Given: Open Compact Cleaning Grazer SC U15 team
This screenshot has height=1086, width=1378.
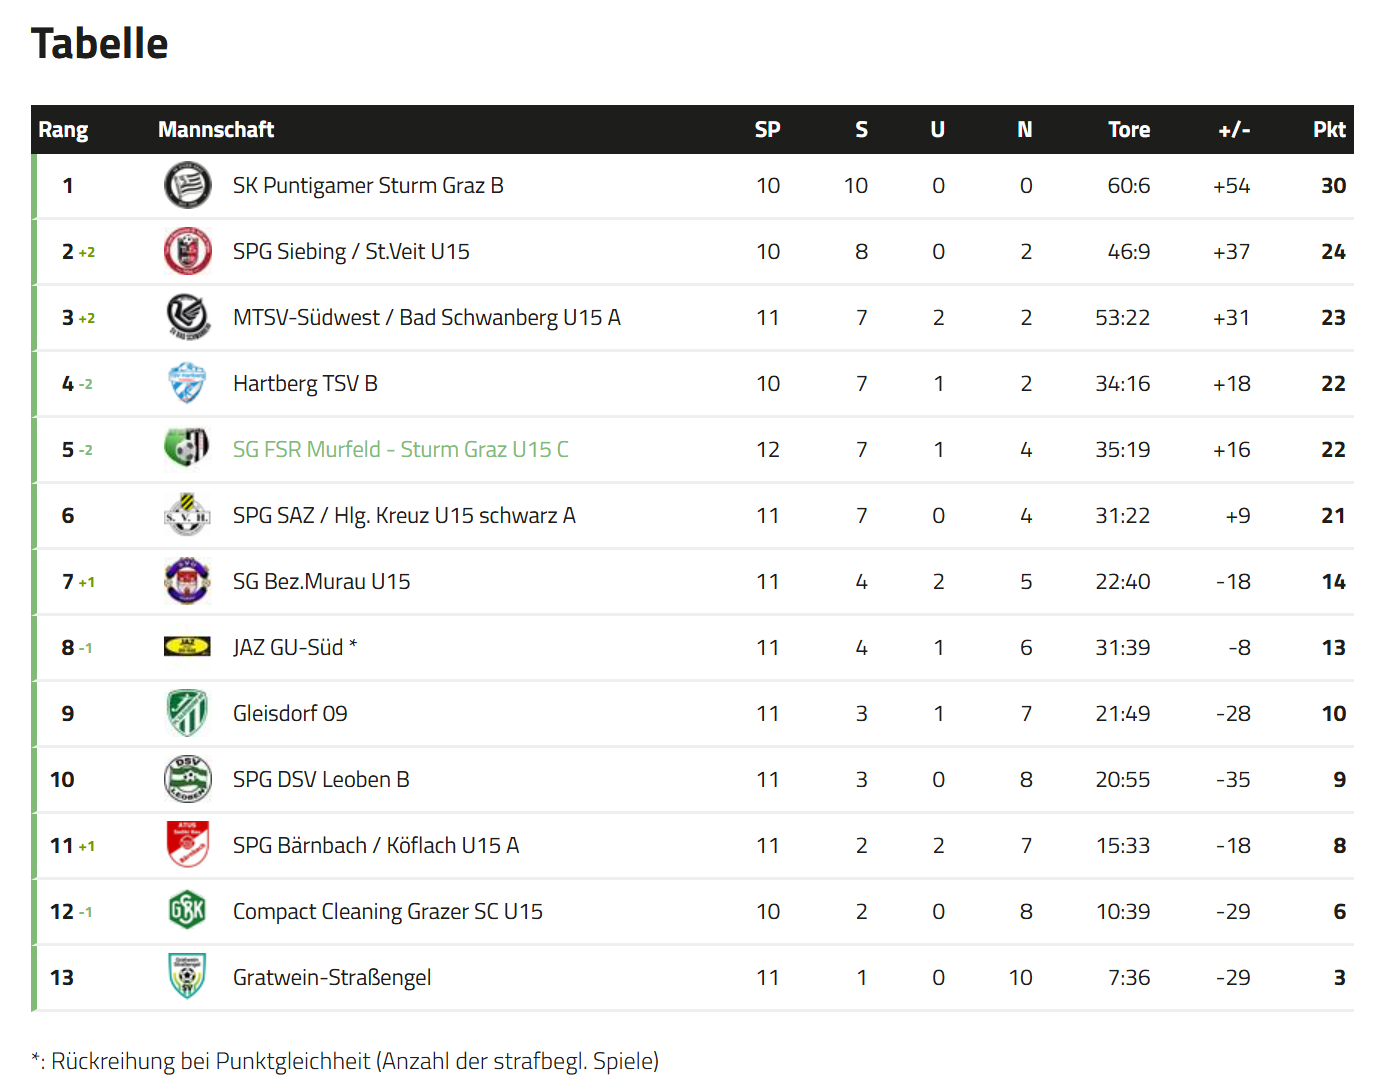Looking at the screenshot, I should (388, 912).
